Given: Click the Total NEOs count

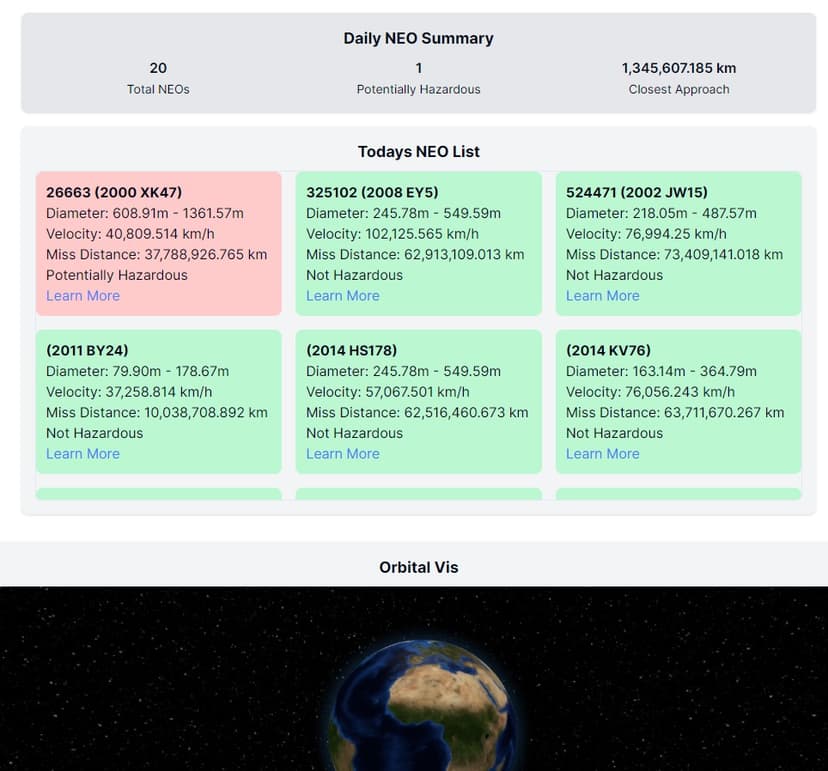Looking at the screenshot, I should coord(158,69).
